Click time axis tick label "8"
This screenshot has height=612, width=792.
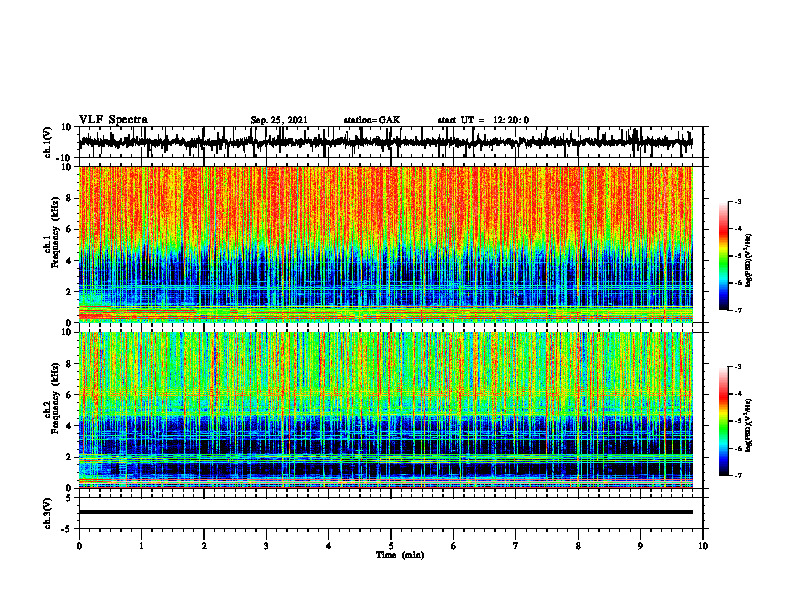pos(578,546)
